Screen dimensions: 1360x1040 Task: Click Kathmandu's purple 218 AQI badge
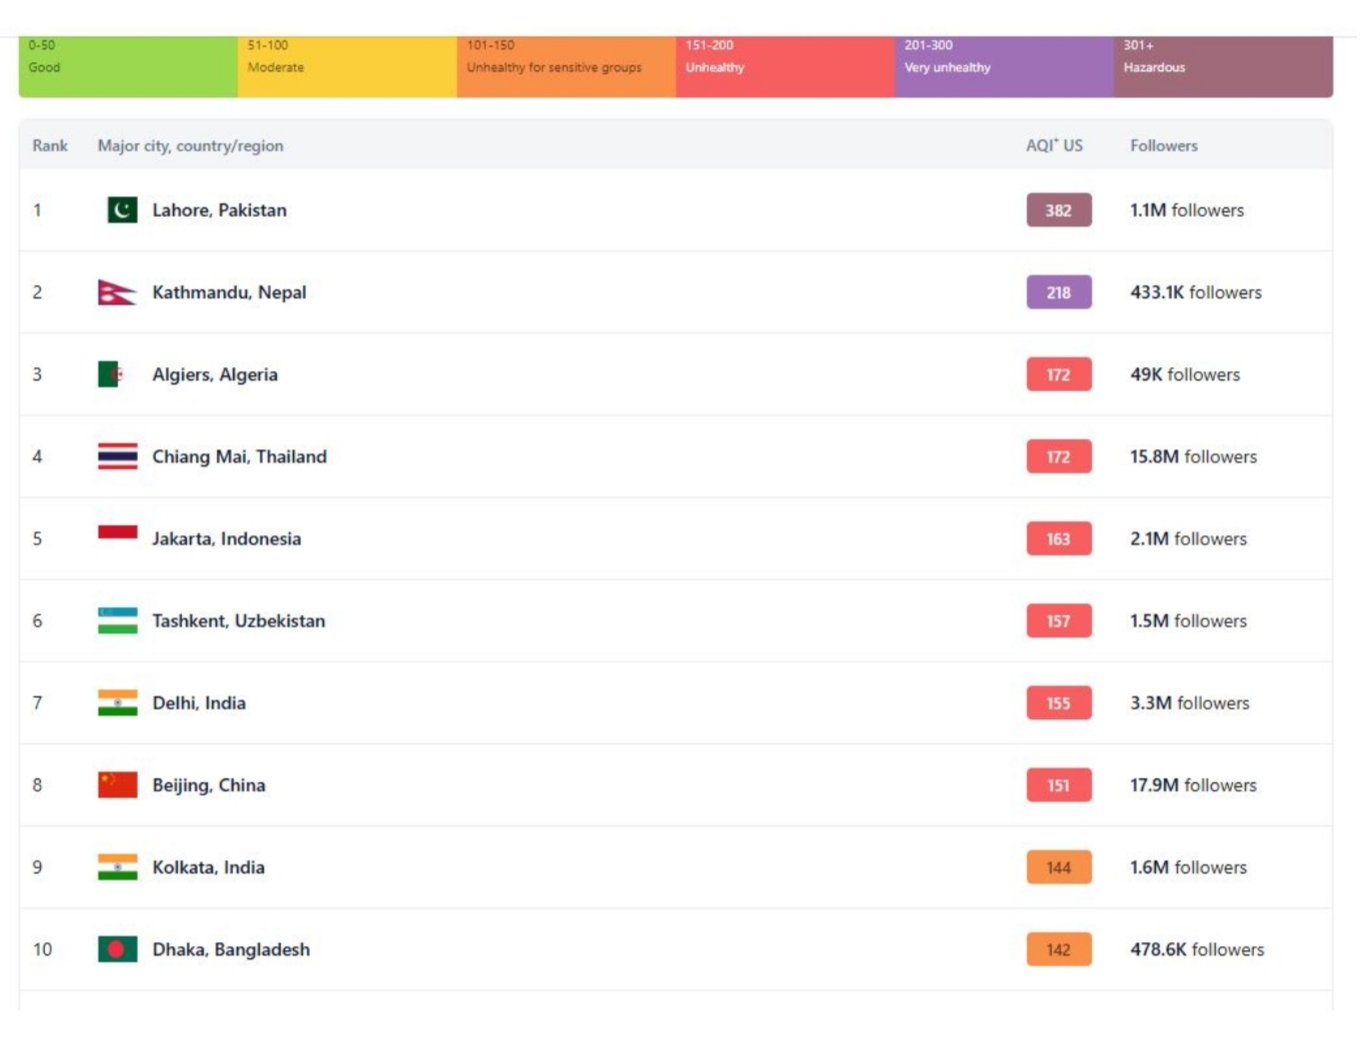(1058, 292)
